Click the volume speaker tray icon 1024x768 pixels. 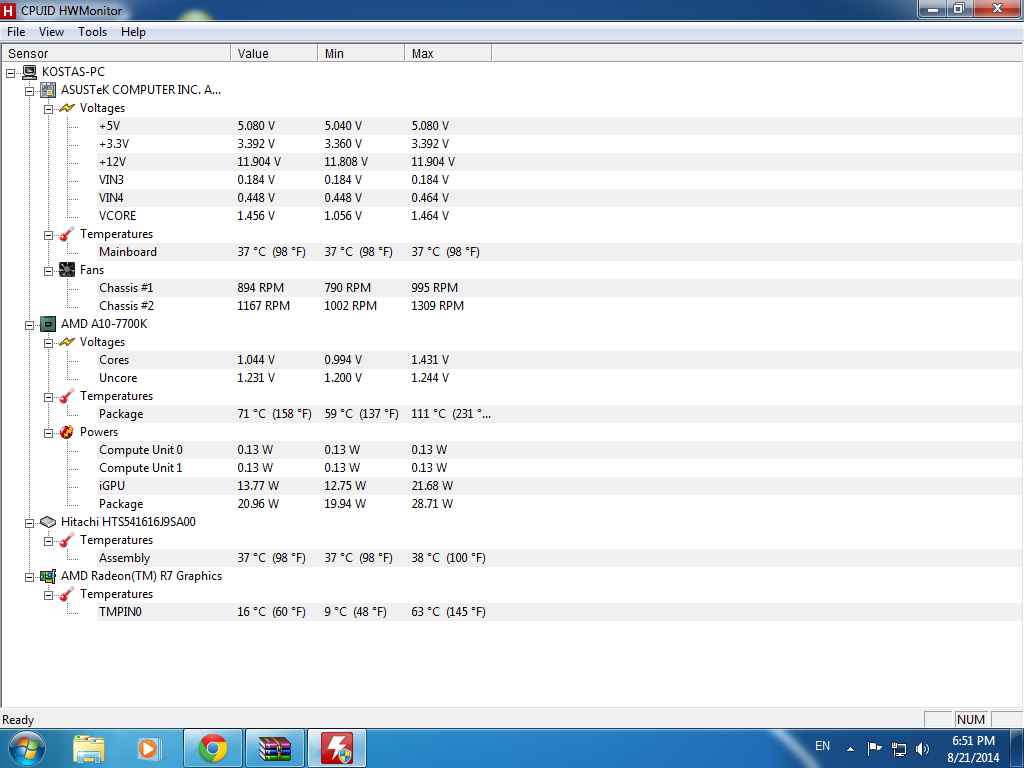[x=922, y=748]
